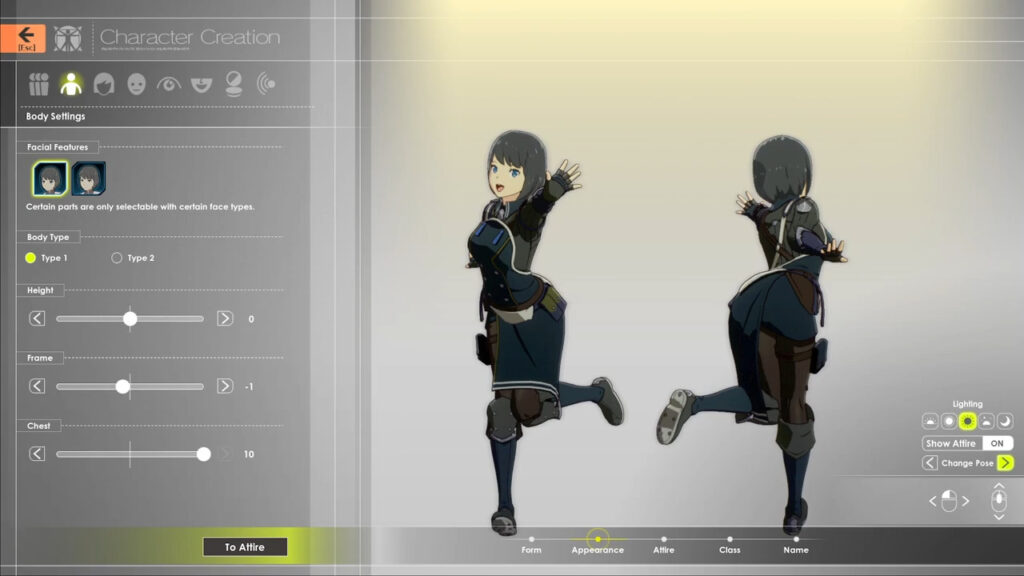
Task: Increase Frame with the right arrow
Action: tap(225, 386)
